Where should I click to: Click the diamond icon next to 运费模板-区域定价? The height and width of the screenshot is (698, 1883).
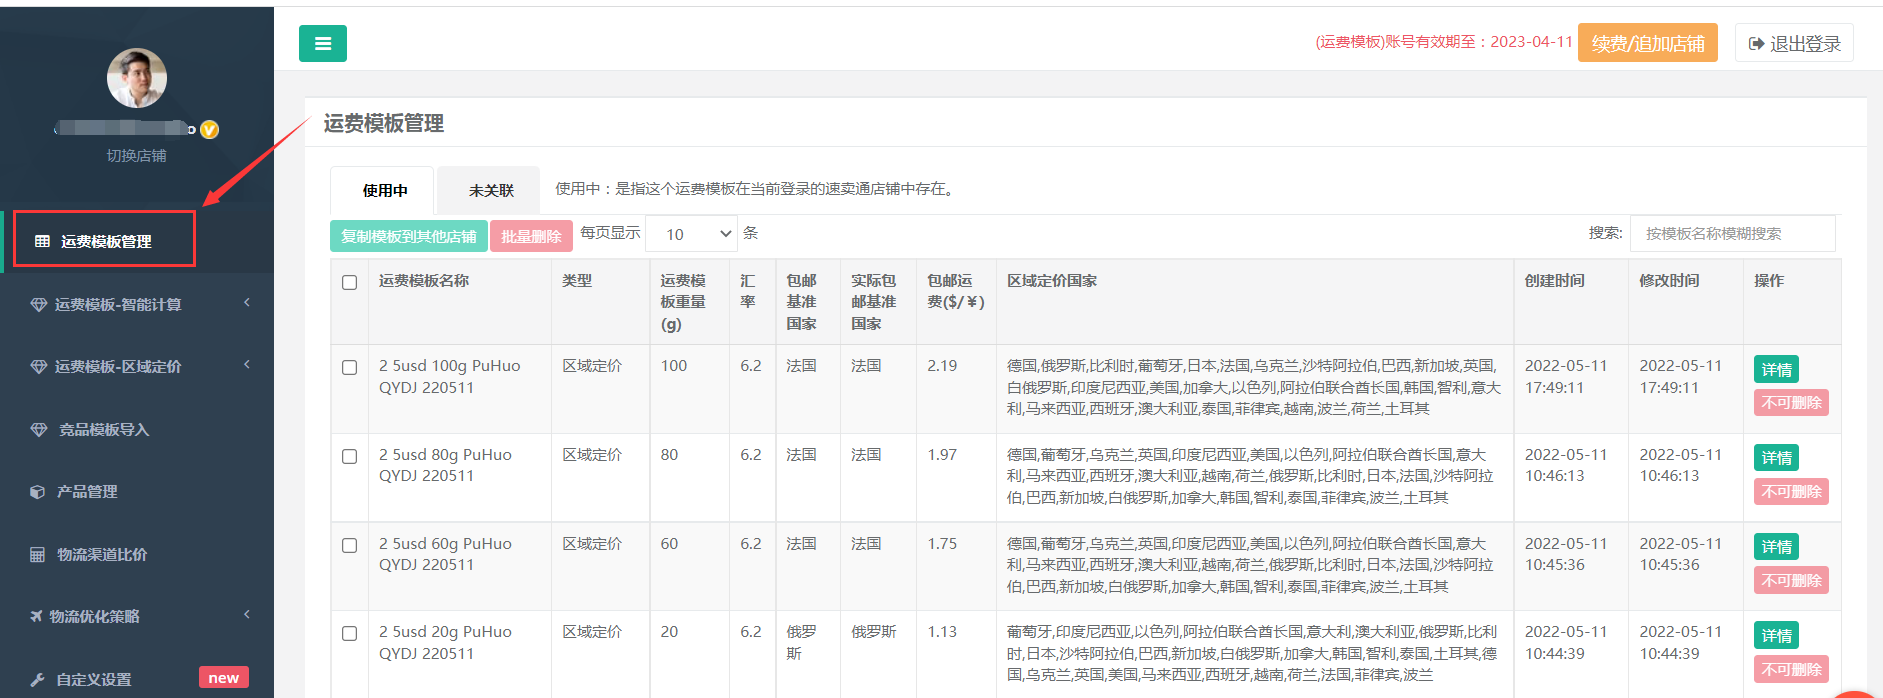pyautogui.click(x=39, y=367)
